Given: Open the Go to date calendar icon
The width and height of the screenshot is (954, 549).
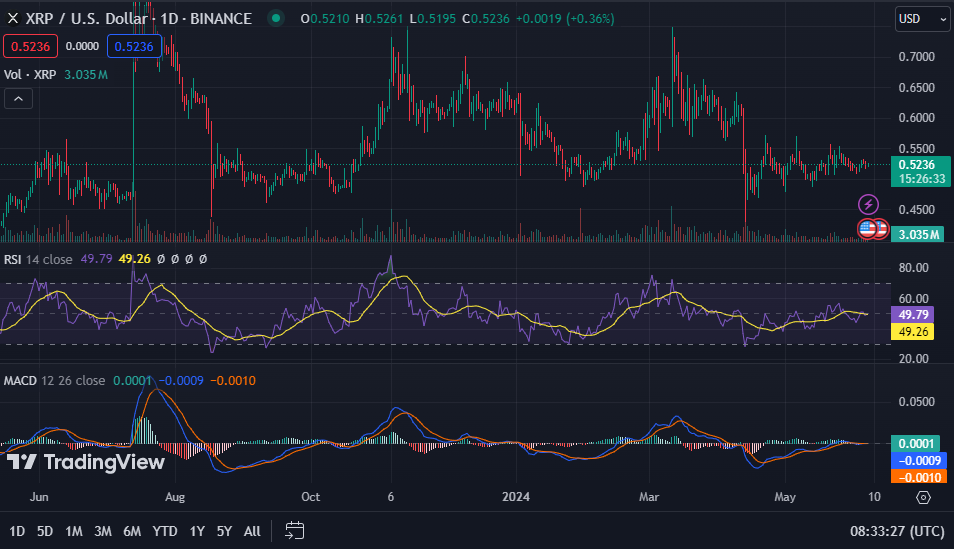Looking at the screenshot, I should tap(294, 530).
